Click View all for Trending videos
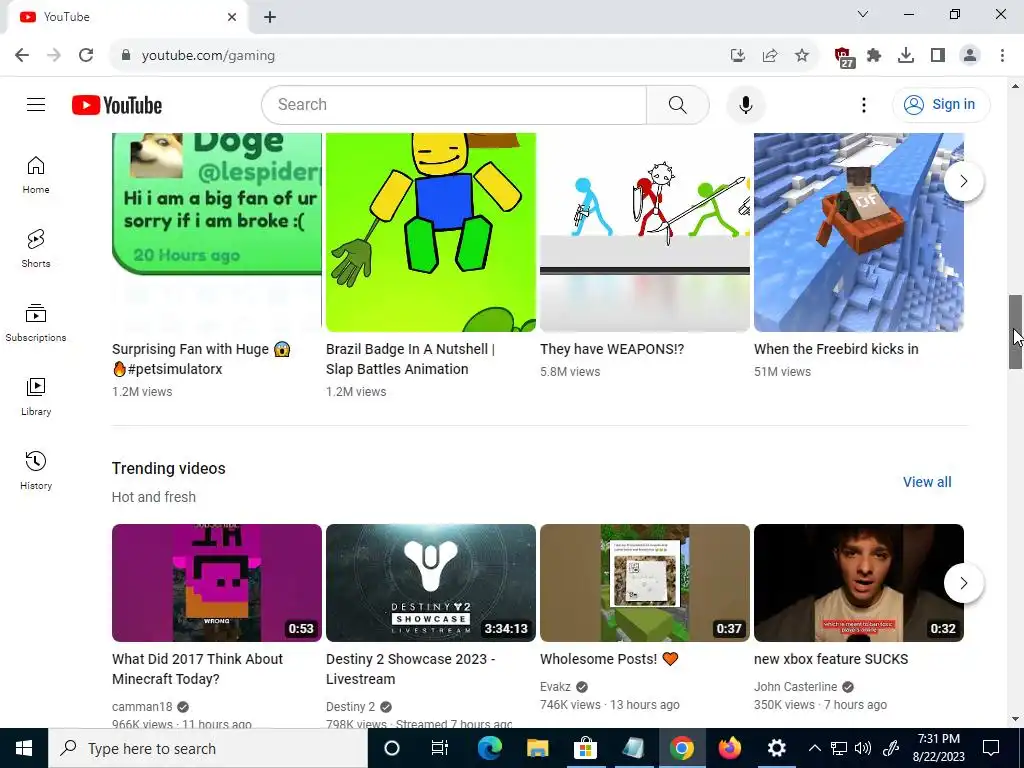The width and height of the screenshot is (1024, 768). pyautogui.click(x=927, y=482)
